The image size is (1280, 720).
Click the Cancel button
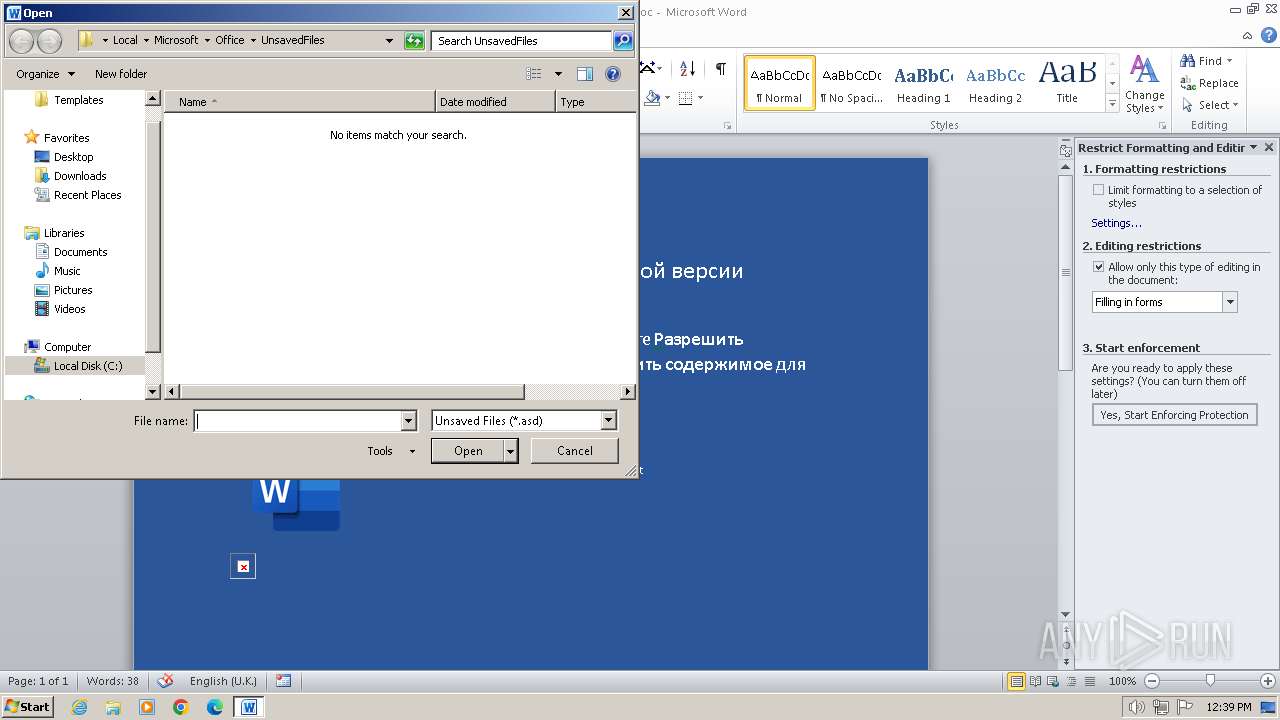(x=574, y=451)
